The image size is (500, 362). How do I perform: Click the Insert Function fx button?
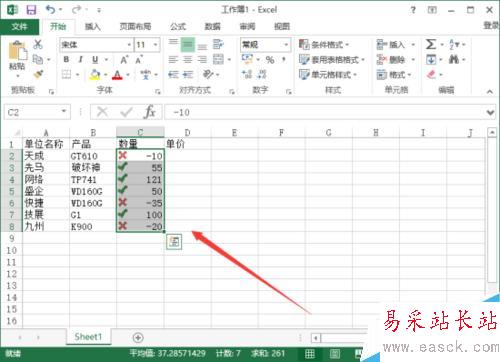(150, 112)
